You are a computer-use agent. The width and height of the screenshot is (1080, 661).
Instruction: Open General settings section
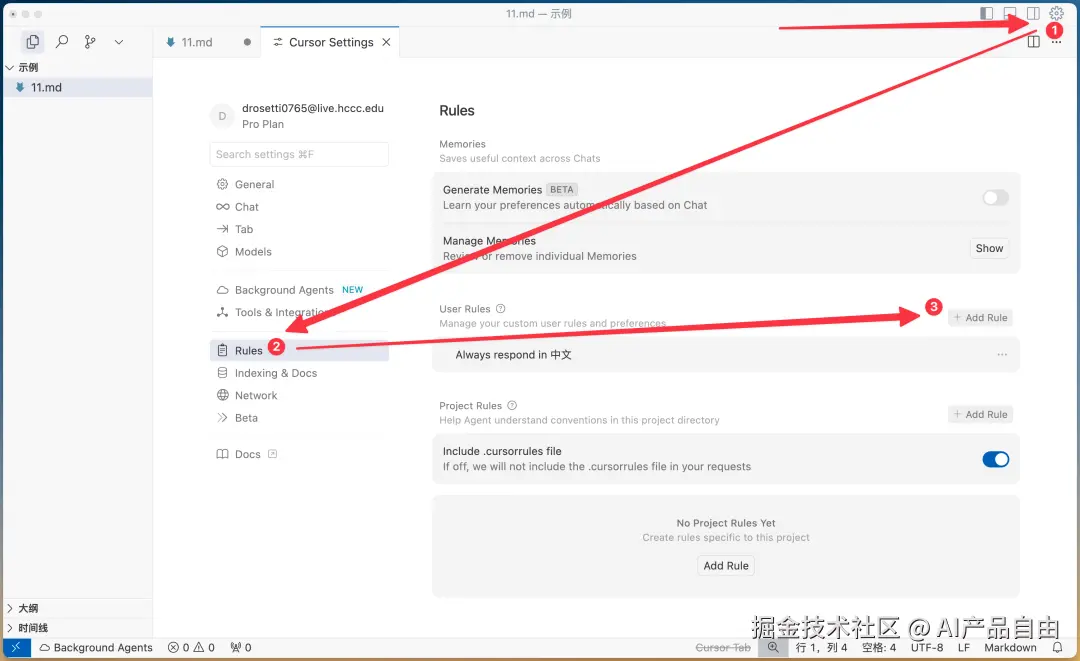(299, 185)
